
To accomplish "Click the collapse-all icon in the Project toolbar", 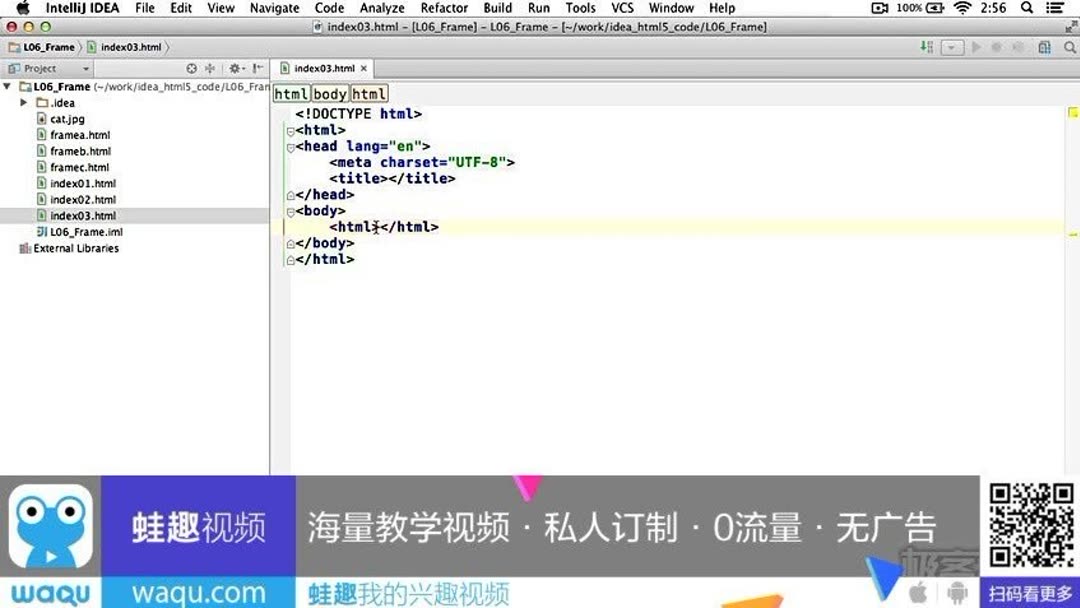I will pyautogui.click(x=192, y=69).
